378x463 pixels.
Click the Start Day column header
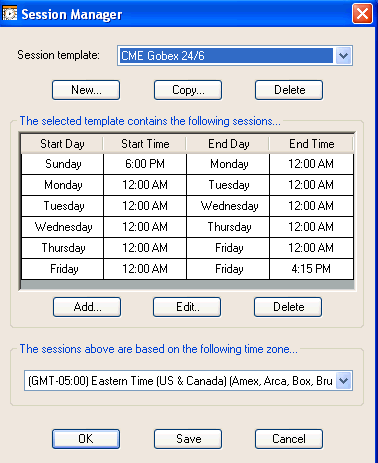pos(62,144)
